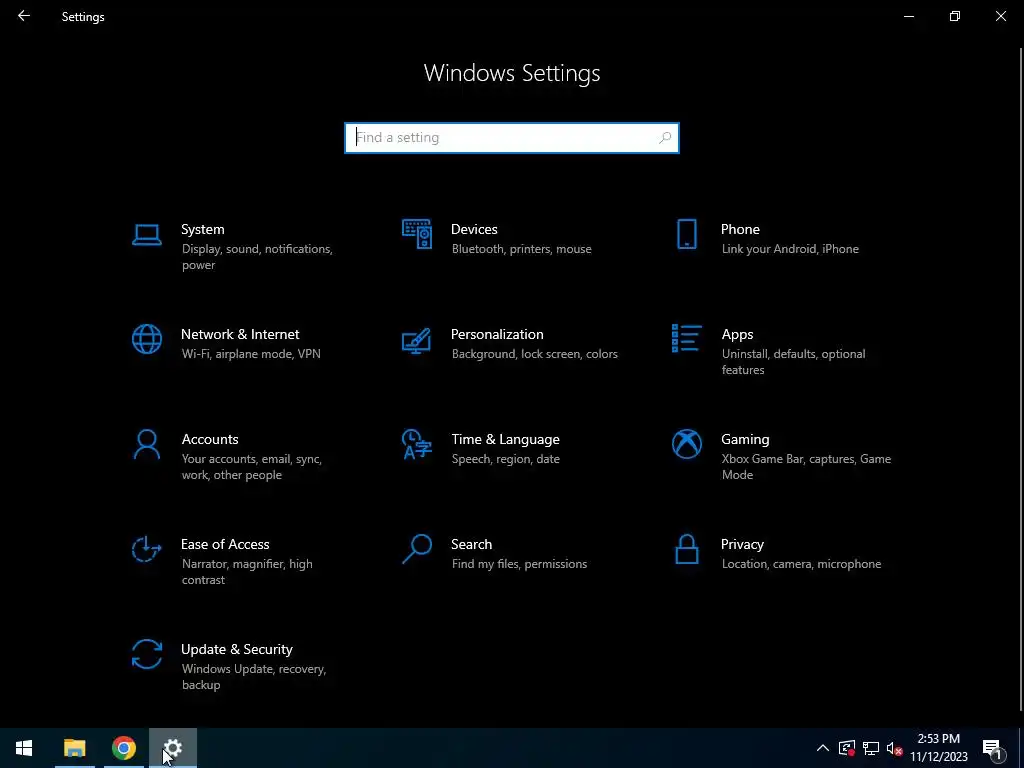Click 'Display, sound, notifications, power' text
Image resolution: width=1024 pixels, height=768 pixels.
pos(257,257)
